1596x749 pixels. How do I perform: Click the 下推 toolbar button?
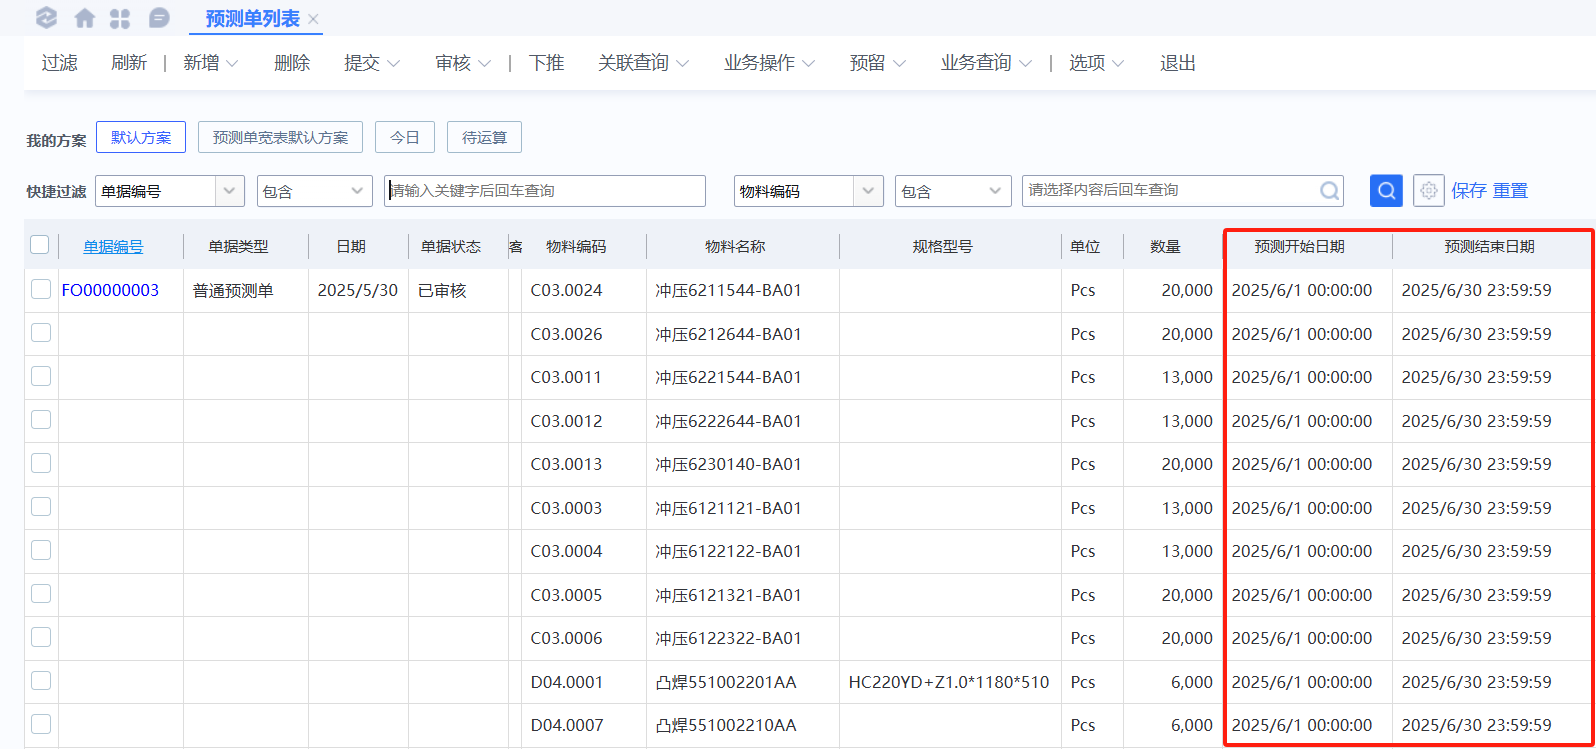546,63
